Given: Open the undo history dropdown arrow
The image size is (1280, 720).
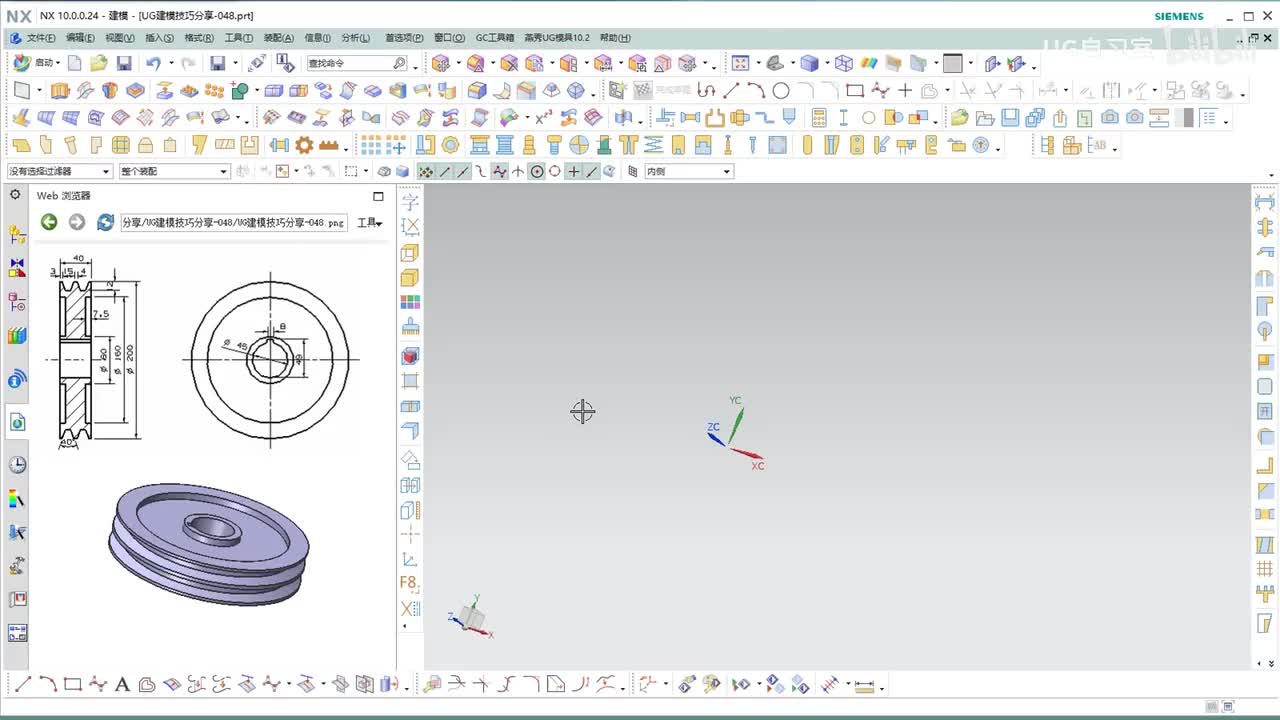Looking at the screenshot, I should [169, 63].
